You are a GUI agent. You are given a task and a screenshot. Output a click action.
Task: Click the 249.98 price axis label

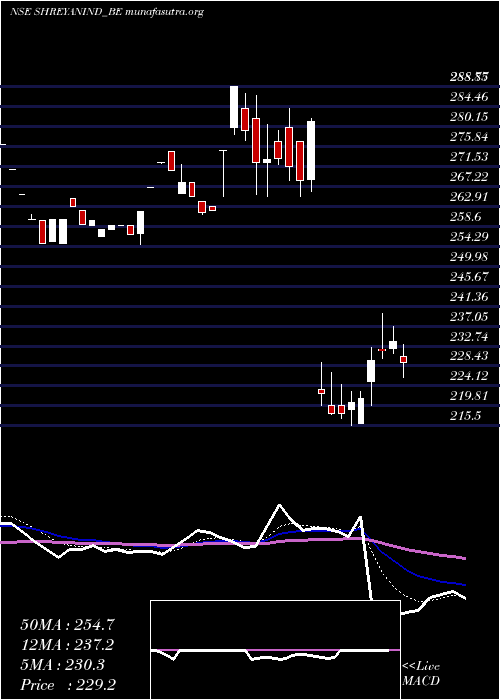468,257
